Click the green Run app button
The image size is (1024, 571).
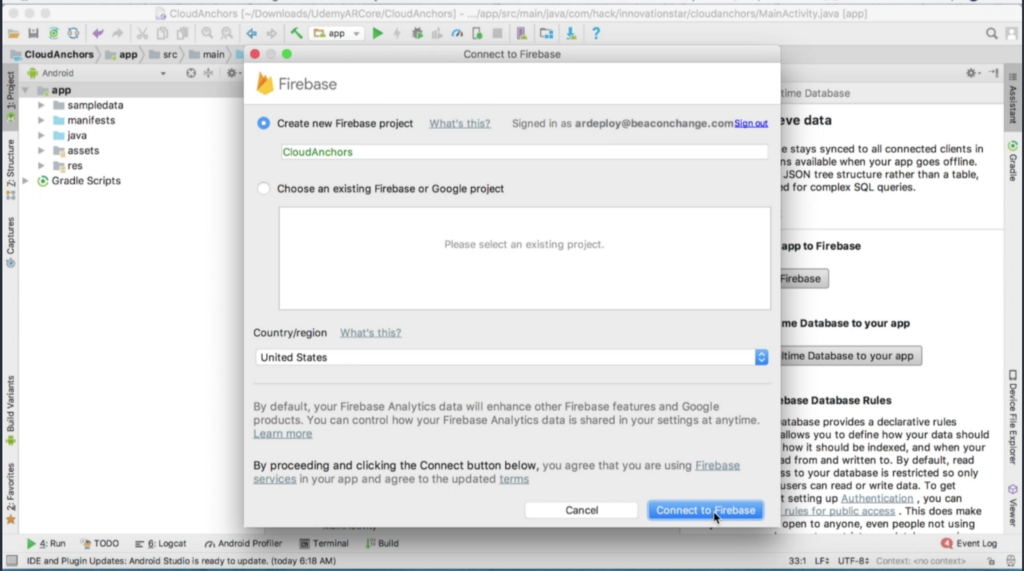[x=377, y=33]
